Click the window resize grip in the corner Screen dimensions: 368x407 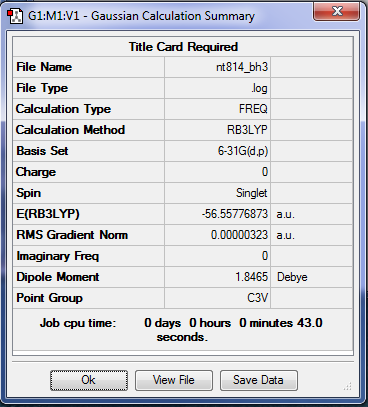point(348,386)
